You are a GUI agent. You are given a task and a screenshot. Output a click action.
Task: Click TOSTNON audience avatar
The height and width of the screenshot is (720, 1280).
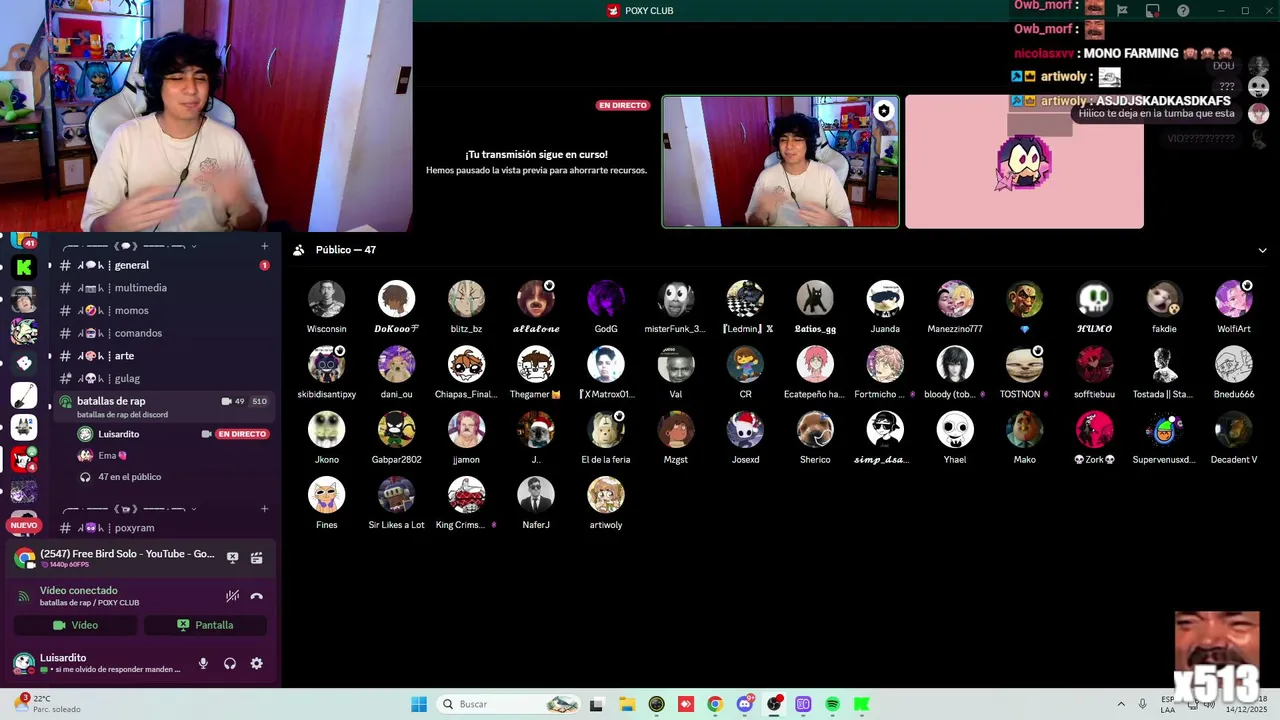[1024, 365]
